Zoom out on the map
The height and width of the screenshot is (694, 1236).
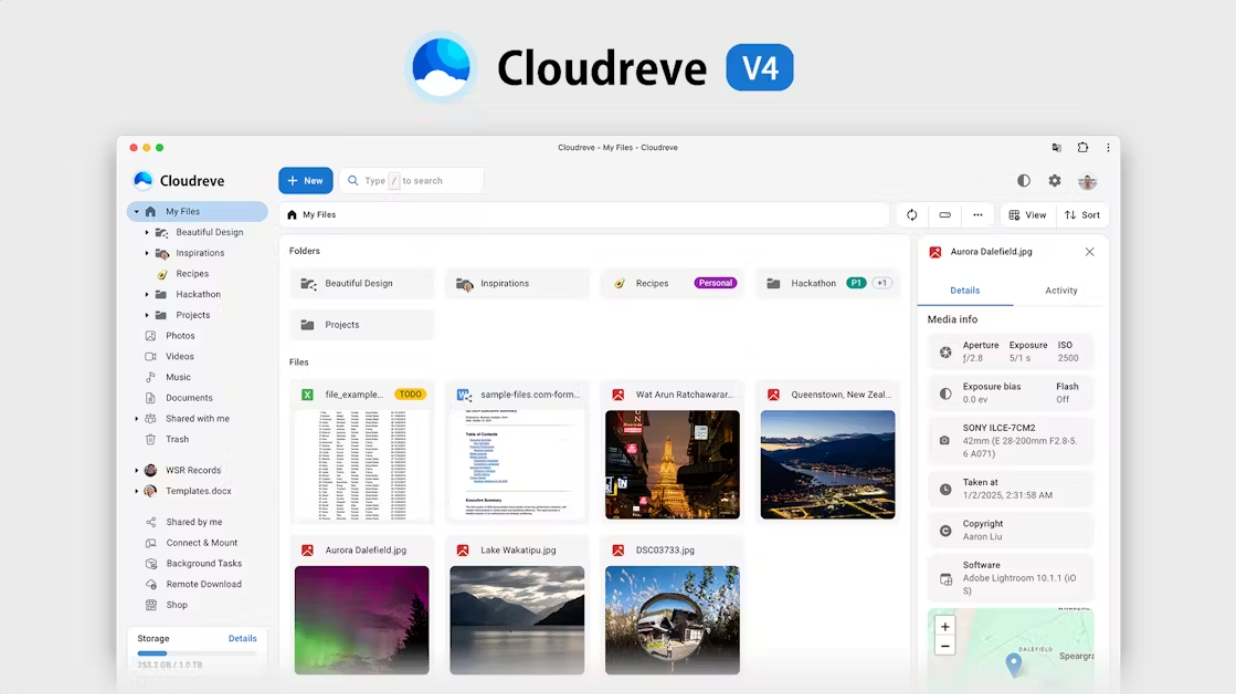(945, 646)
